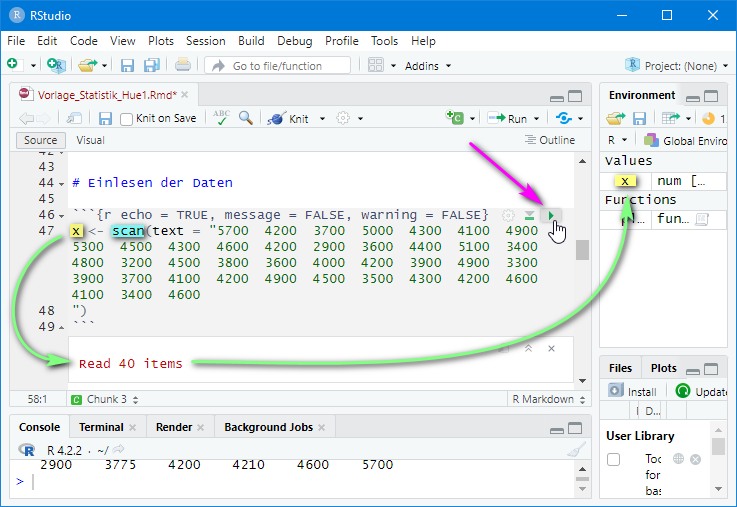Screen dimensions: 737x507
Task: View function source in Environment row
Action: (x=702, y=219)
